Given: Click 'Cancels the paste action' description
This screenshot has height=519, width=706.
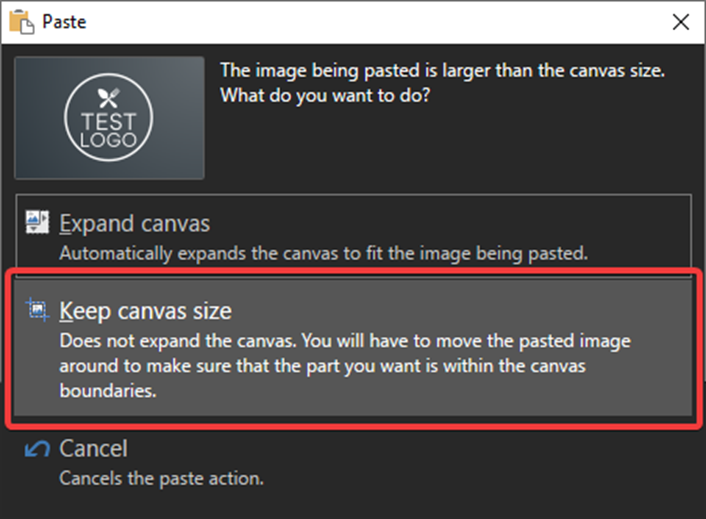Looking at the screenshot, I should pyautogui.click(x=162, y=478).
